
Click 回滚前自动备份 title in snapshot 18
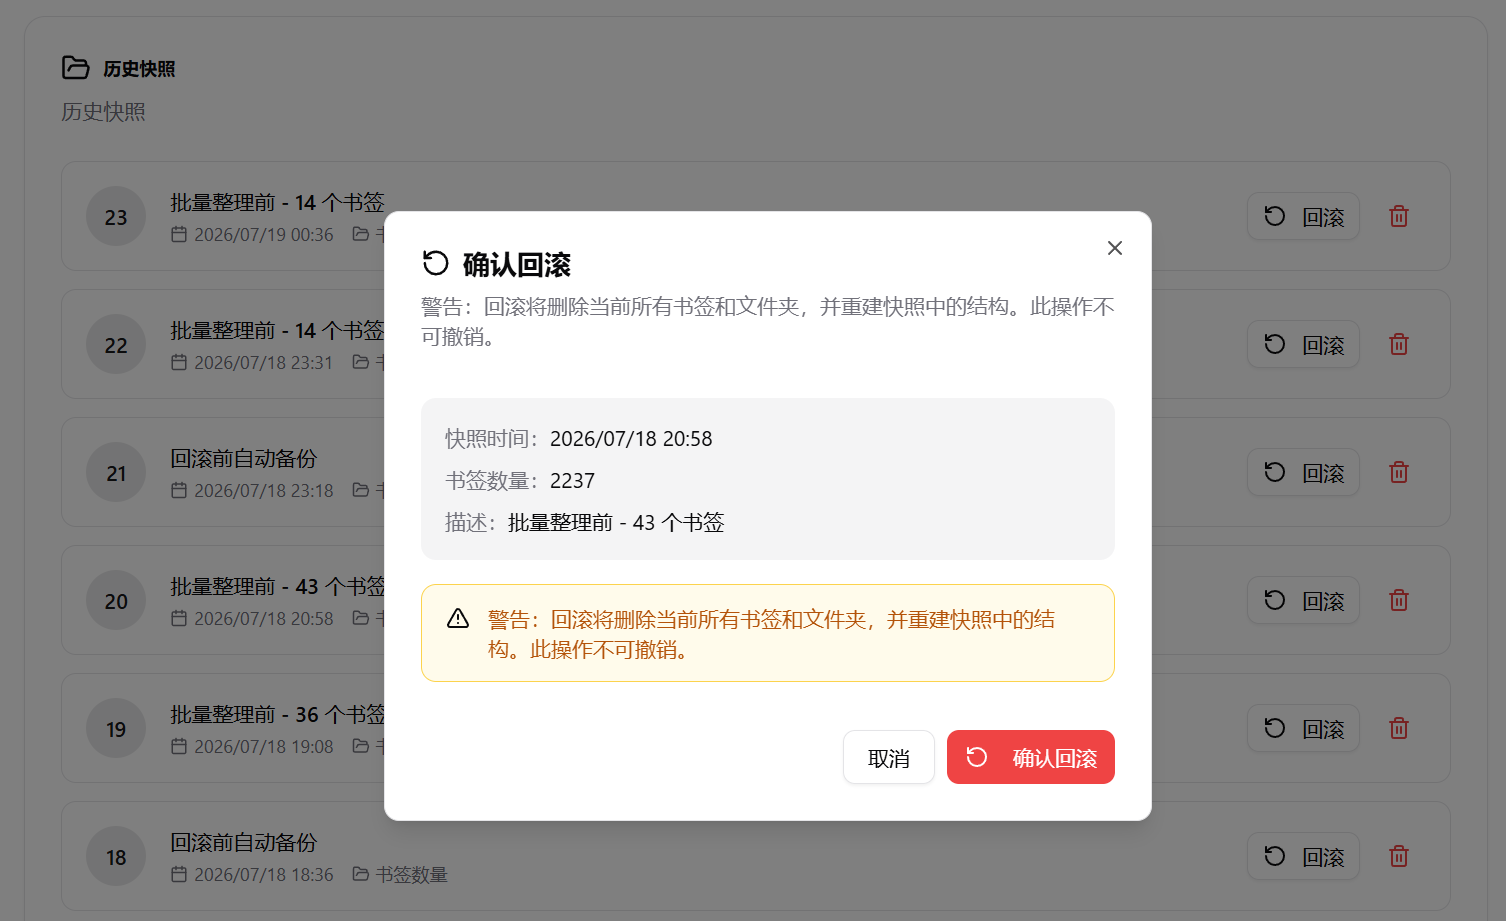244,842
